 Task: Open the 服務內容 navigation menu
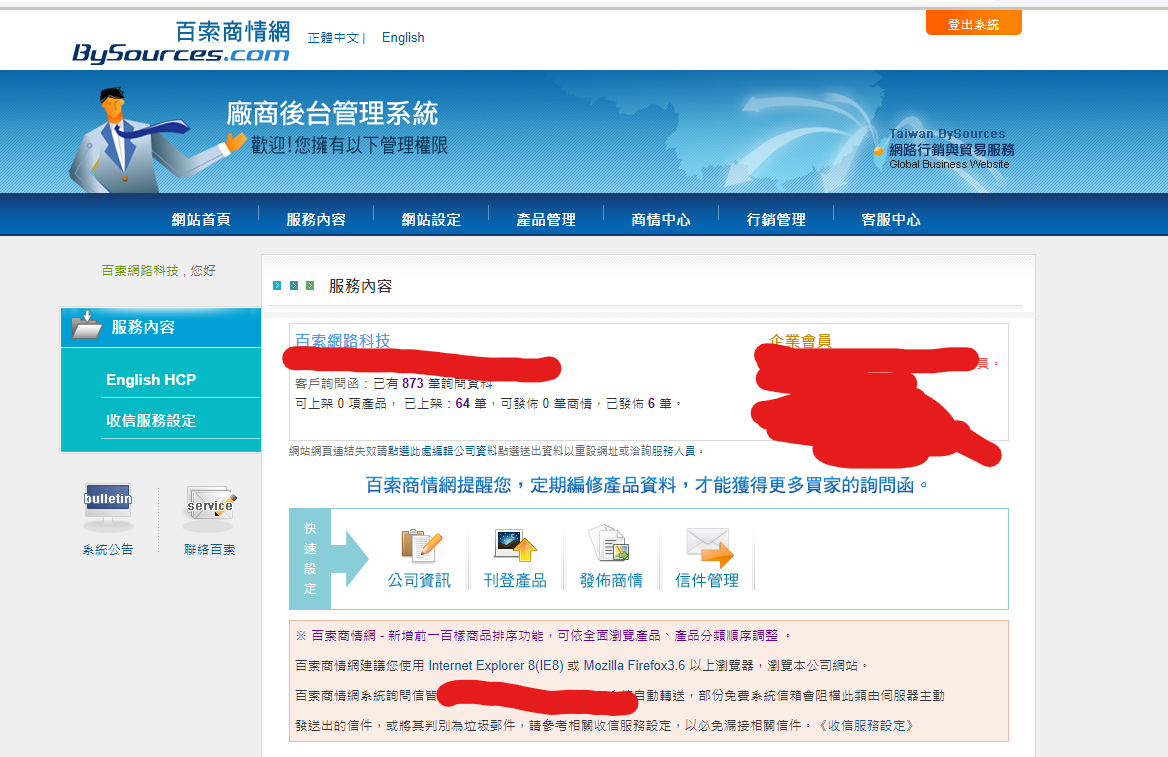coord(316,220)
